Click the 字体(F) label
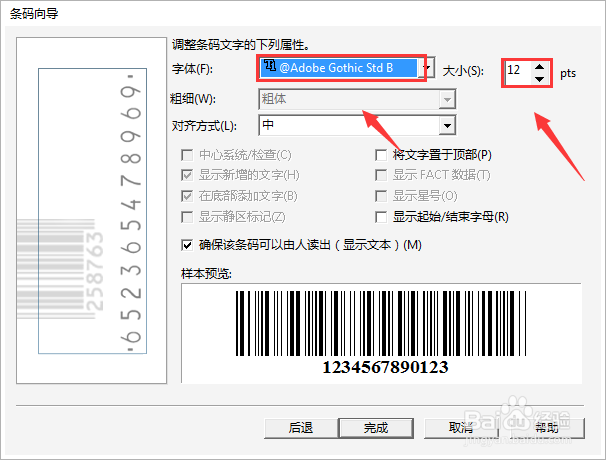Image resolution: width=606 pixels, height=460 pixels. (x=192, y=69)
